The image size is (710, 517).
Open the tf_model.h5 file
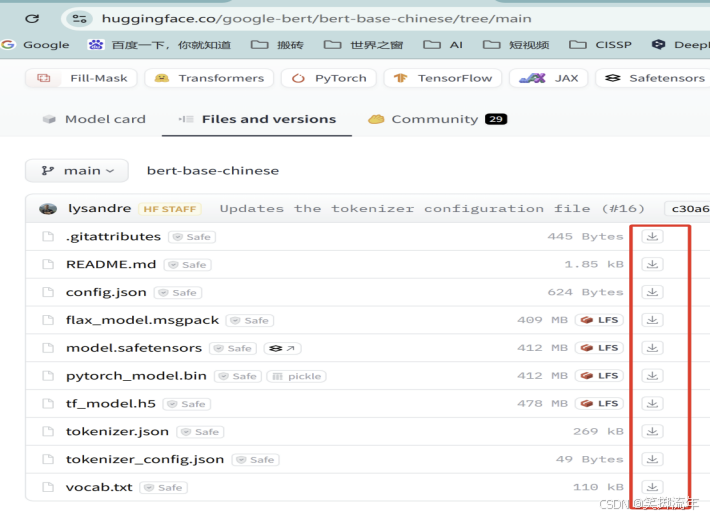point(110,403)
